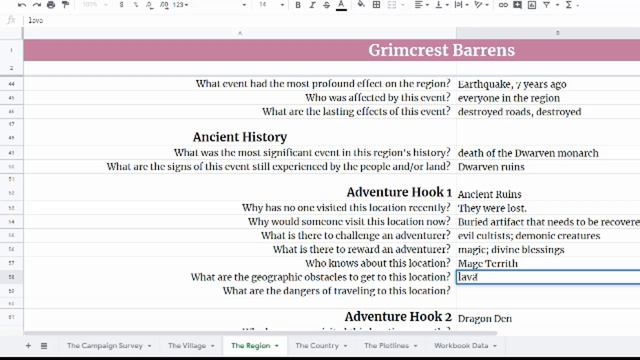
Task: Open The Campaign Survey tab dropdown arrow
Action: [149, 346]
